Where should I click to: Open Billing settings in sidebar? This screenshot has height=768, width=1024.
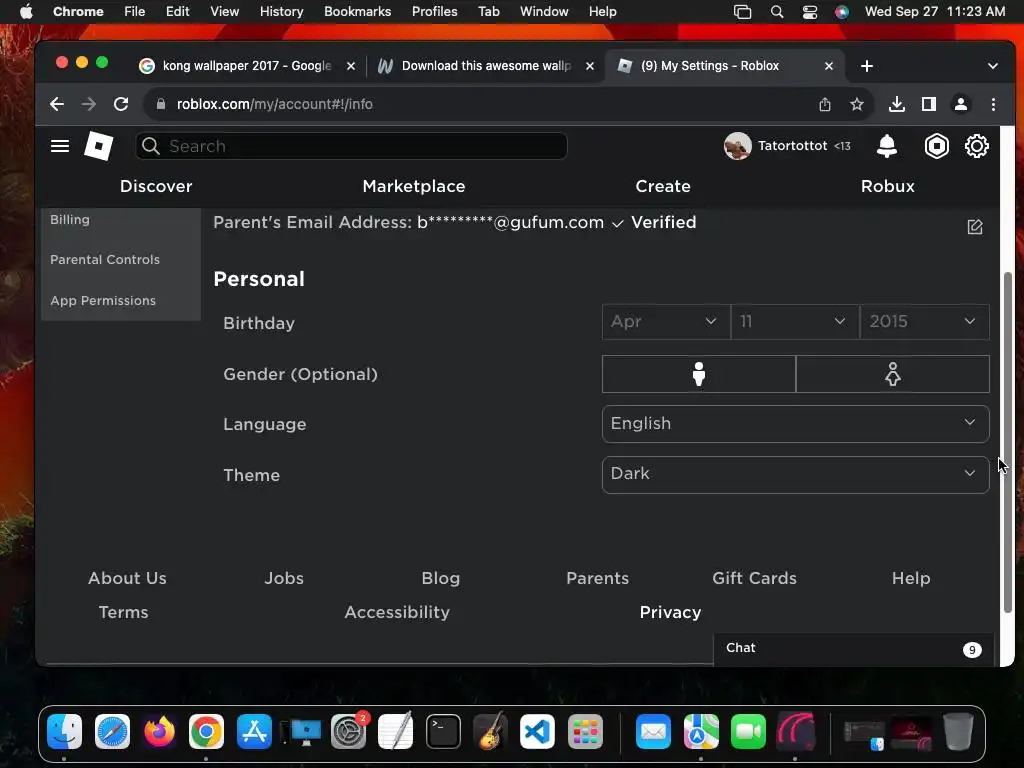pyautogui.click(x=70, y=219)
